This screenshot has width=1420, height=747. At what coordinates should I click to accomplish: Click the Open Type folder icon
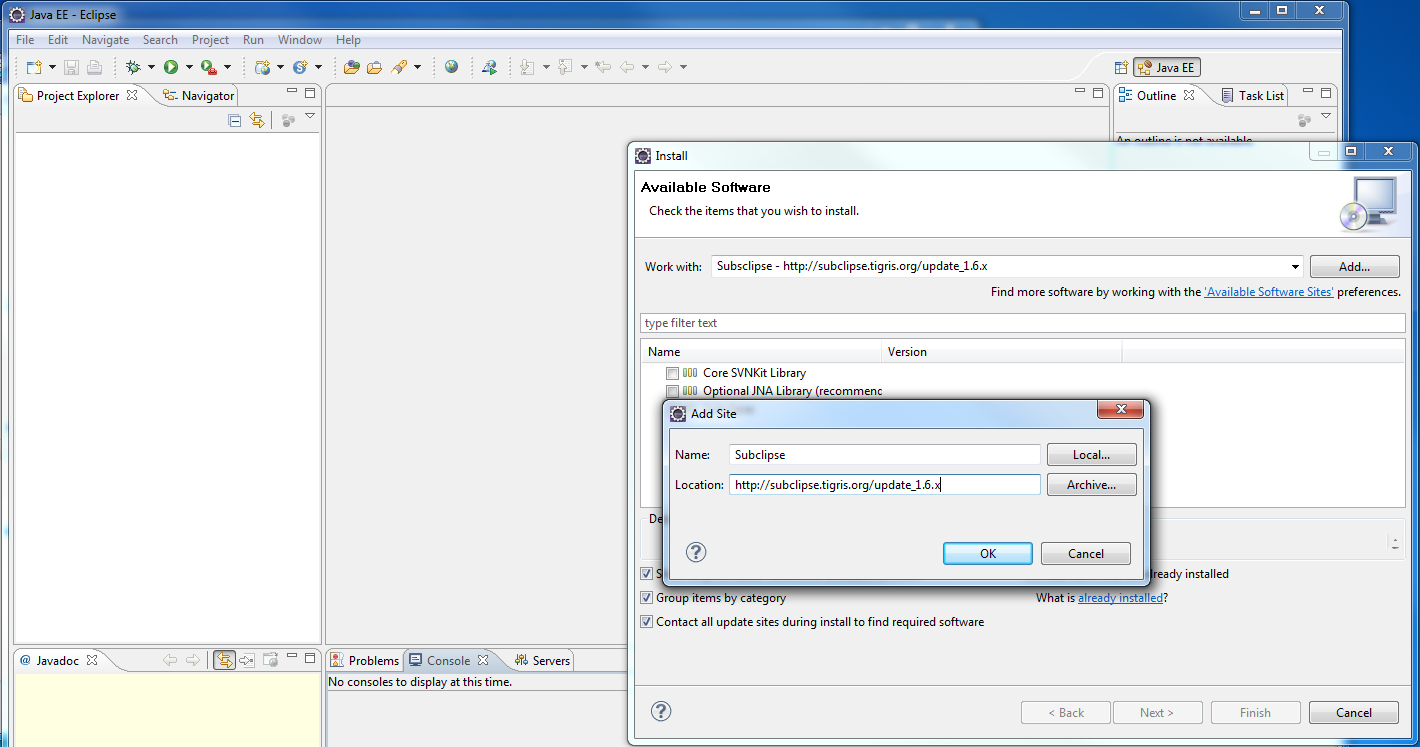click(351, 67)
